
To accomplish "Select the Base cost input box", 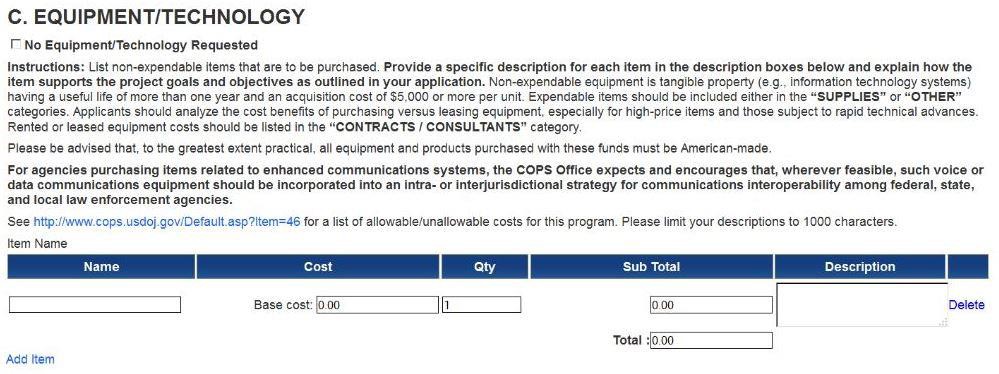I will 377,305.
